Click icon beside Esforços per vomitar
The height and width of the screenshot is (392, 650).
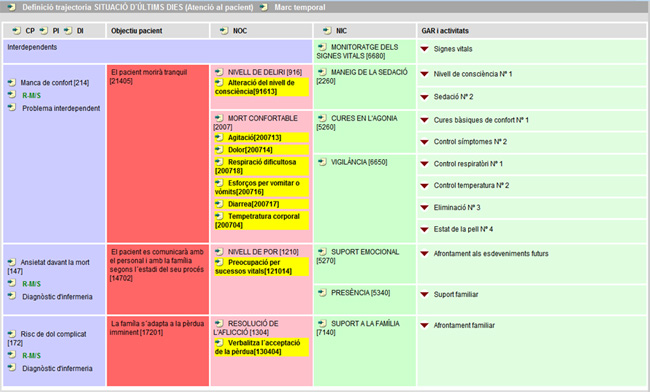(x=219, y=183)
